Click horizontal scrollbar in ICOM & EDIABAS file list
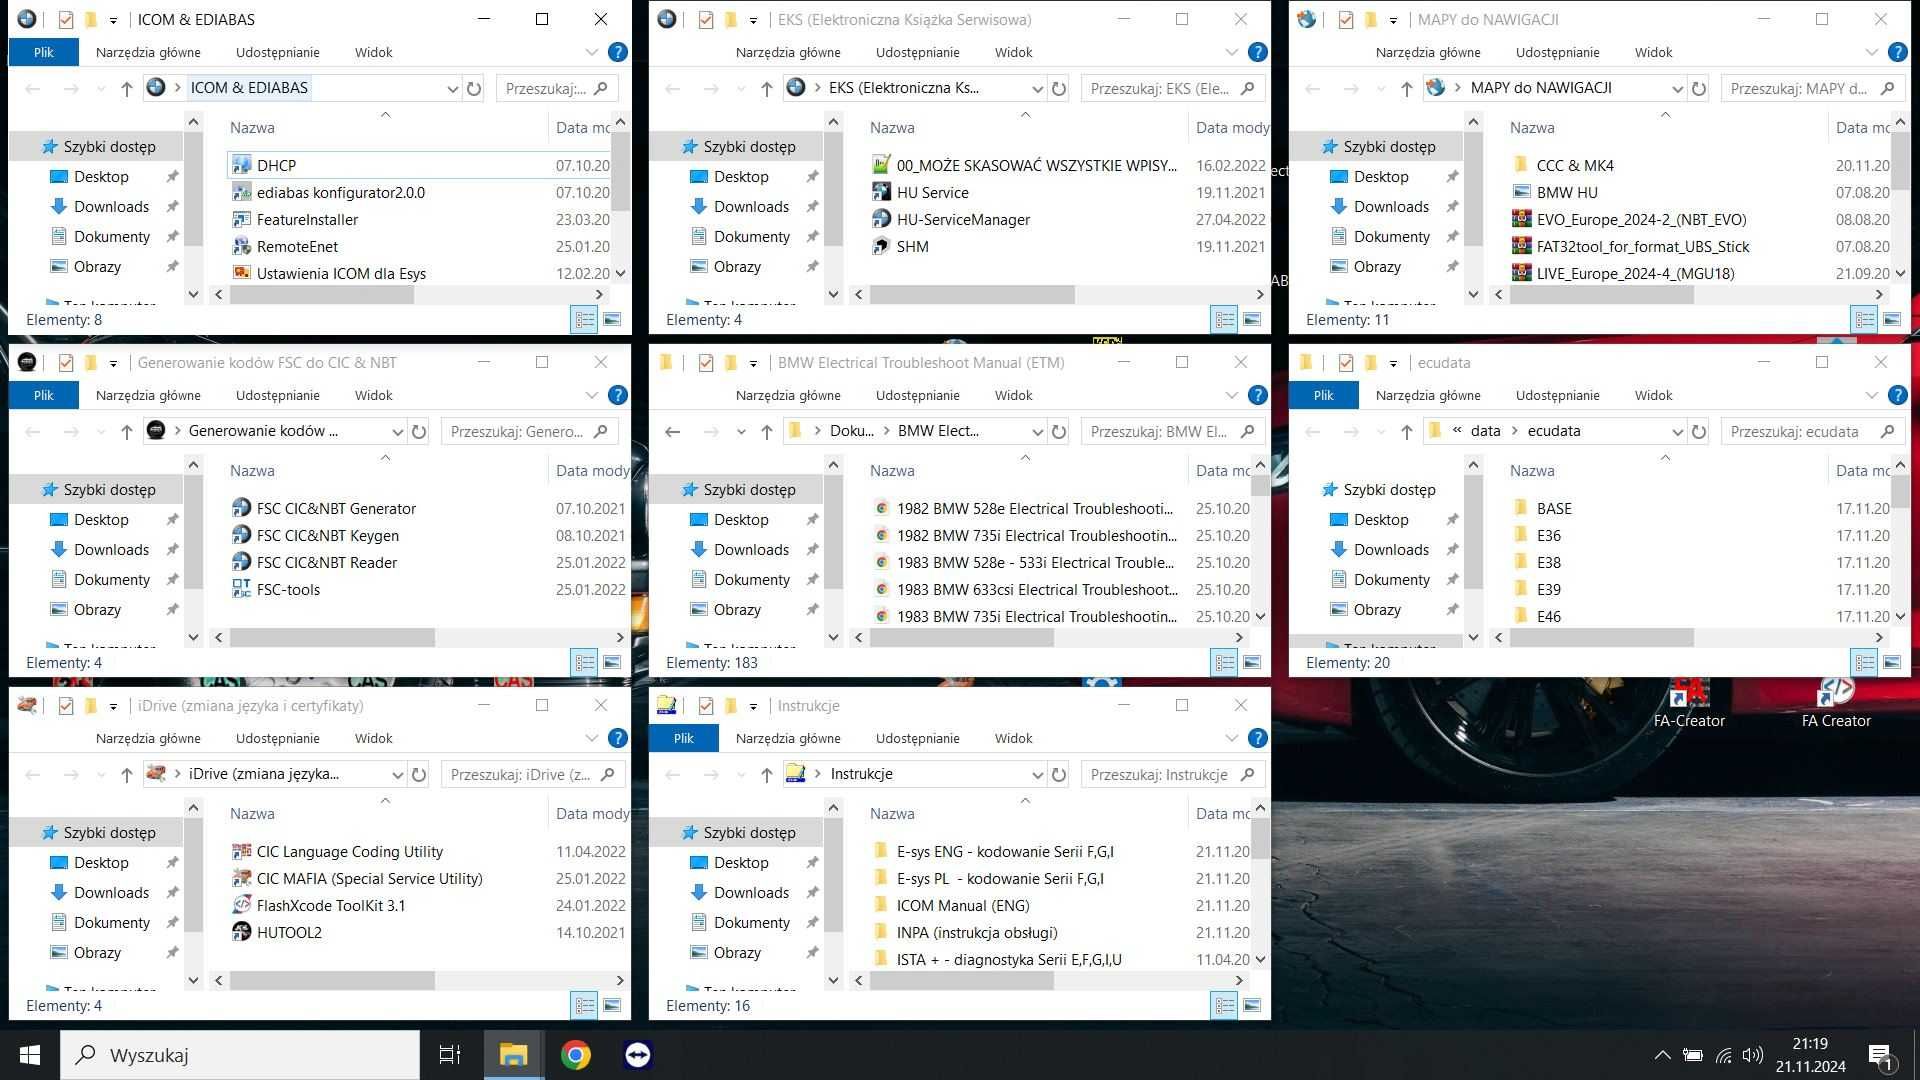Image resolution: width=1920 pixels, height=1080 pixels. click(322, 295)
